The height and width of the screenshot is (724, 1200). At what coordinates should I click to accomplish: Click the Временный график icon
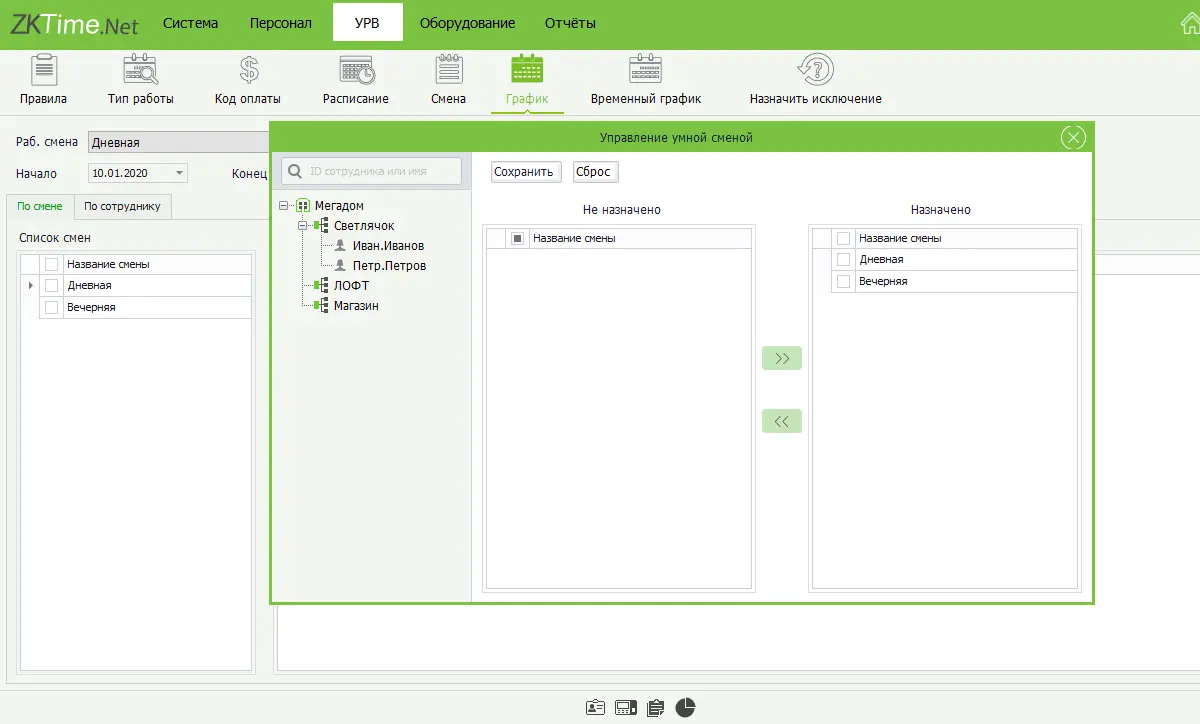645,70
